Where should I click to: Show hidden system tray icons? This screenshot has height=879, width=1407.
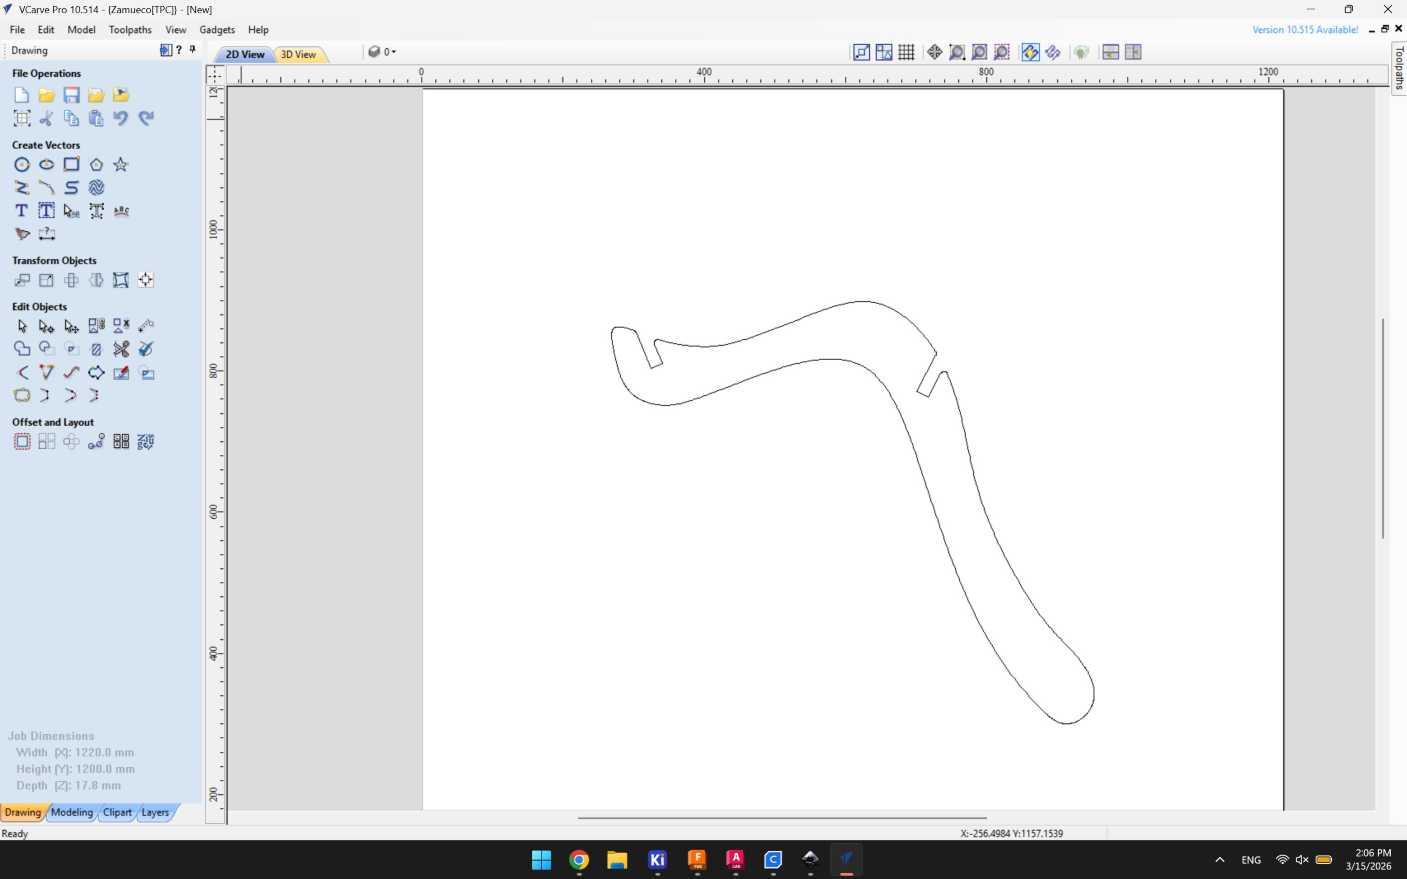pyautogui.click(x=1219, y=860)
